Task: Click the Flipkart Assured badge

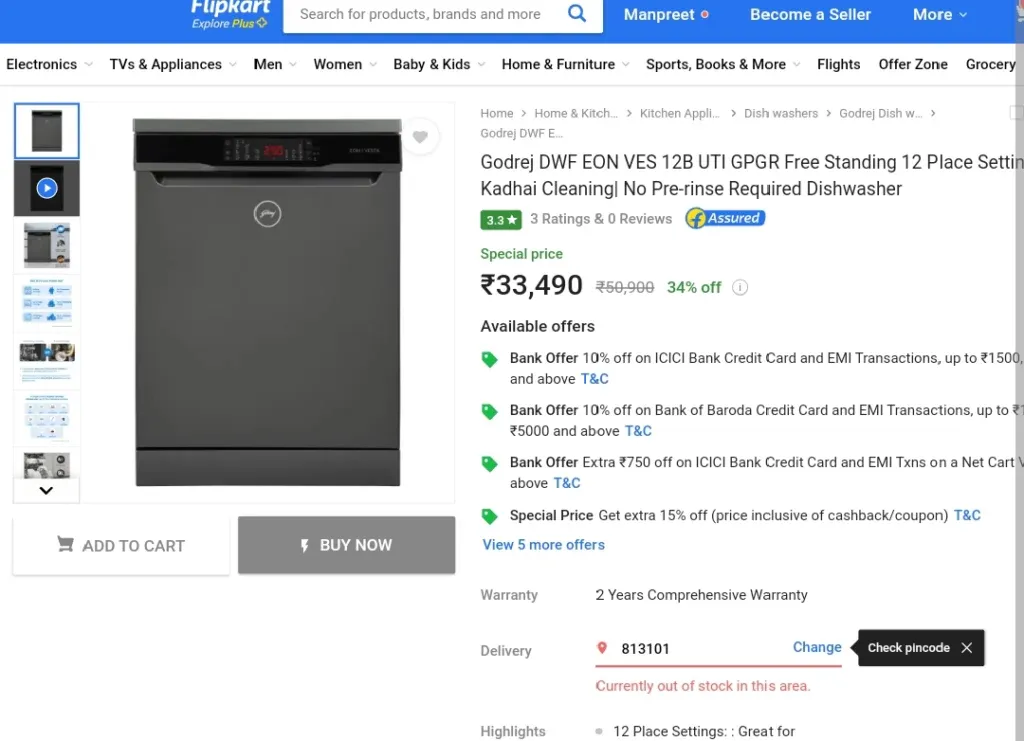Action: click(x=725, y=218)
